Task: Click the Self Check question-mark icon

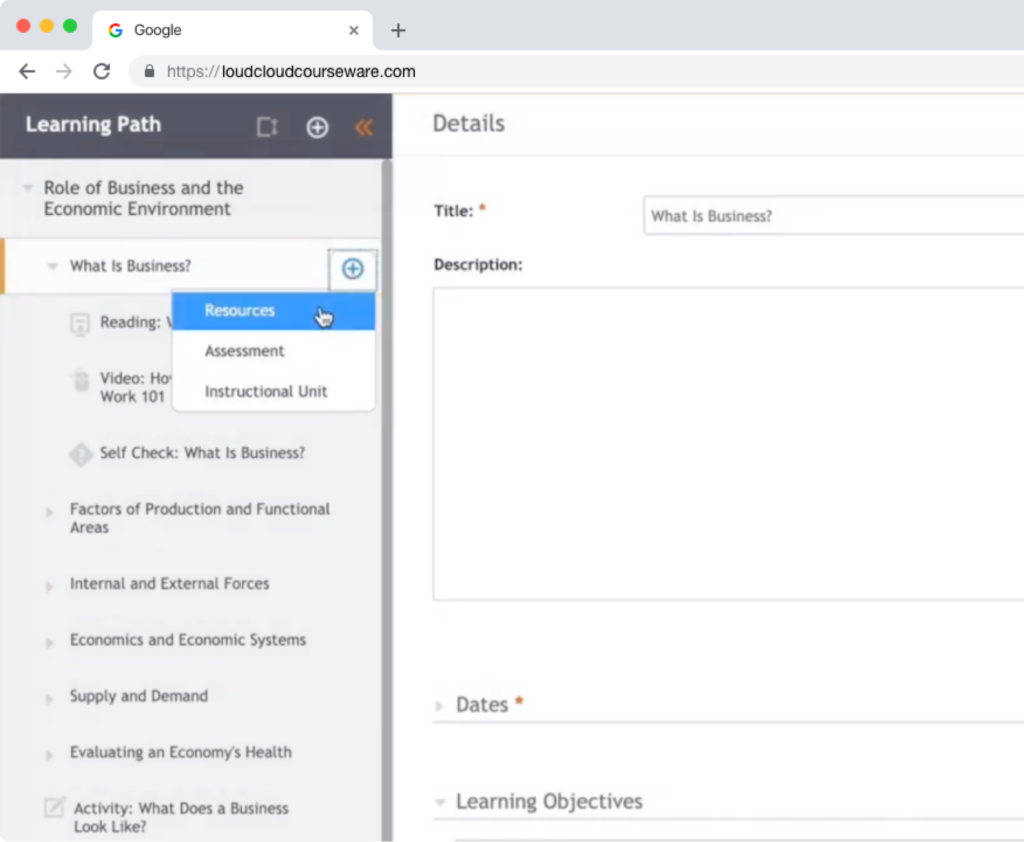Action: coord(81,453)
